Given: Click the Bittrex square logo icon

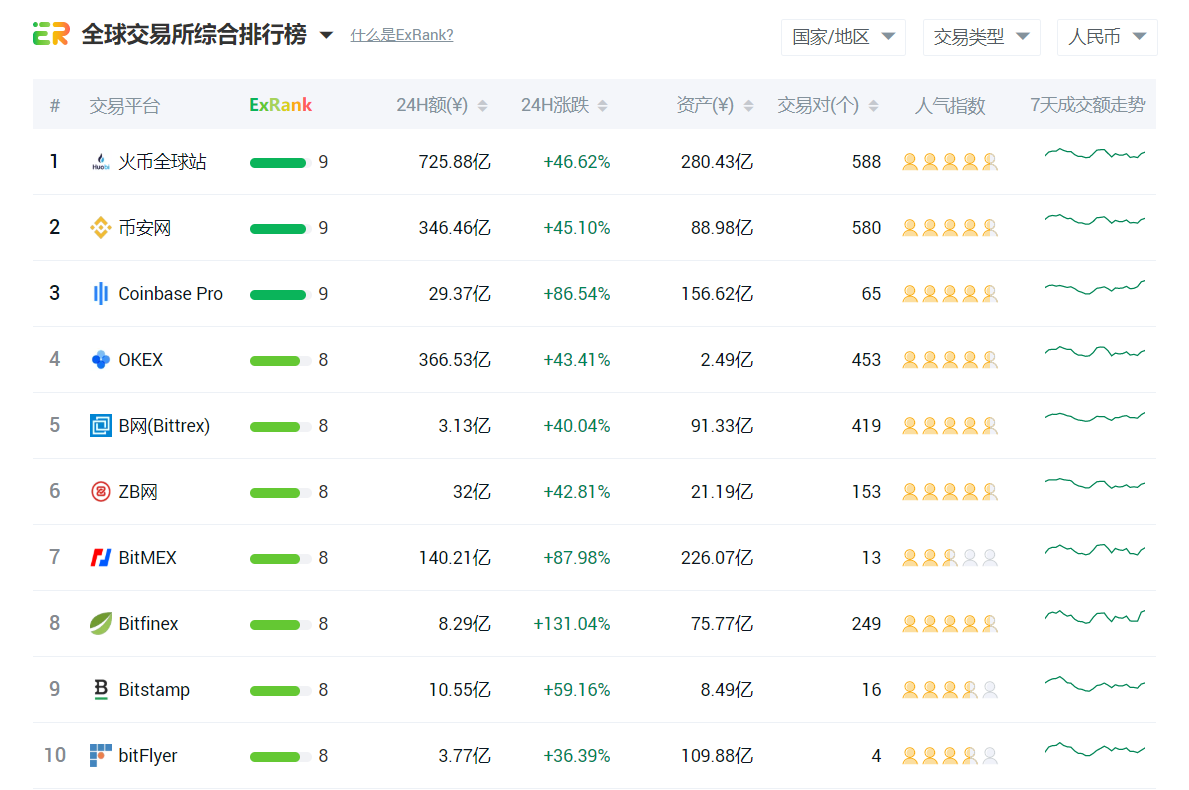Looking at the screenshot, I should point(100,425).
